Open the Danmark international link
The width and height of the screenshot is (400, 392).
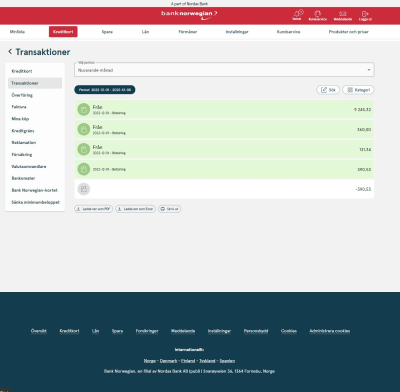168,361
